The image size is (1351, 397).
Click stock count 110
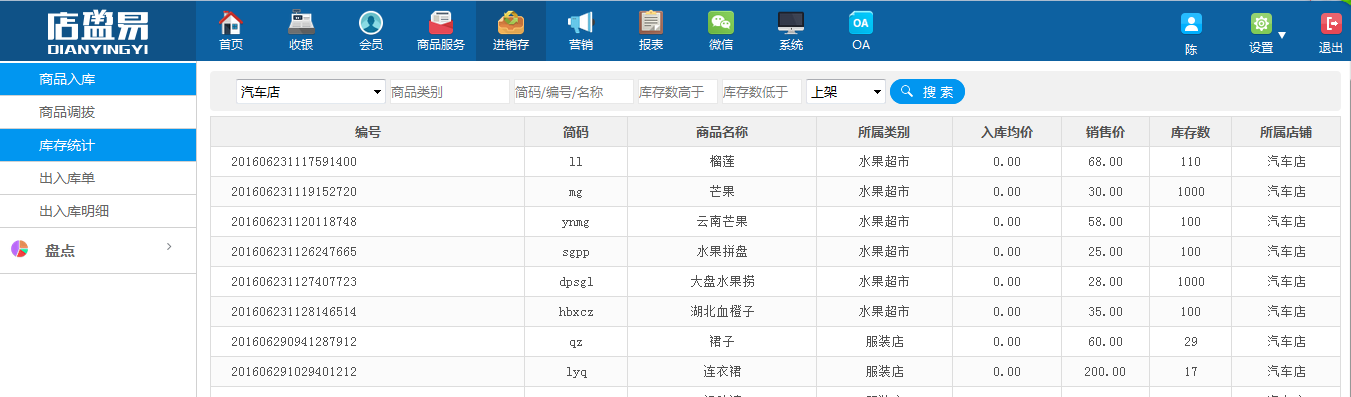pyautogui.click(x=1190, y=162)
